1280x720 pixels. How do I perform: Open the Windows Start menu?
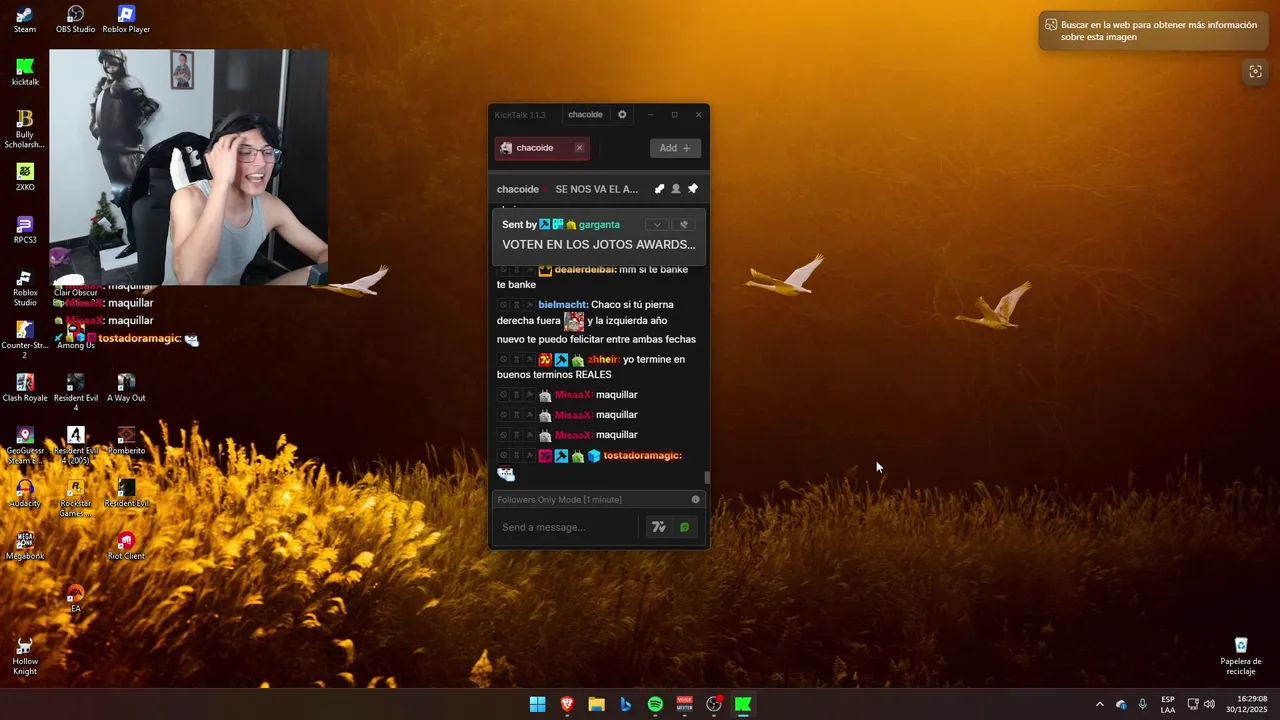tap(538, 704)
